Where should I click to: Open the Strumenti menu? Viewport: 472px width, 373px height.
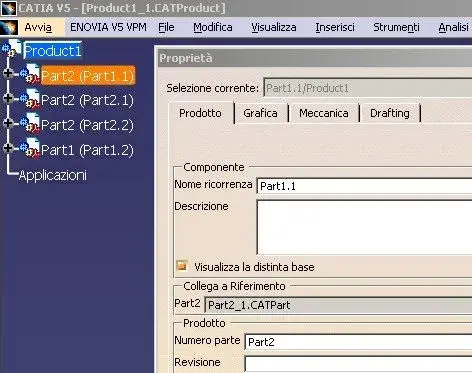pos(396,27)
